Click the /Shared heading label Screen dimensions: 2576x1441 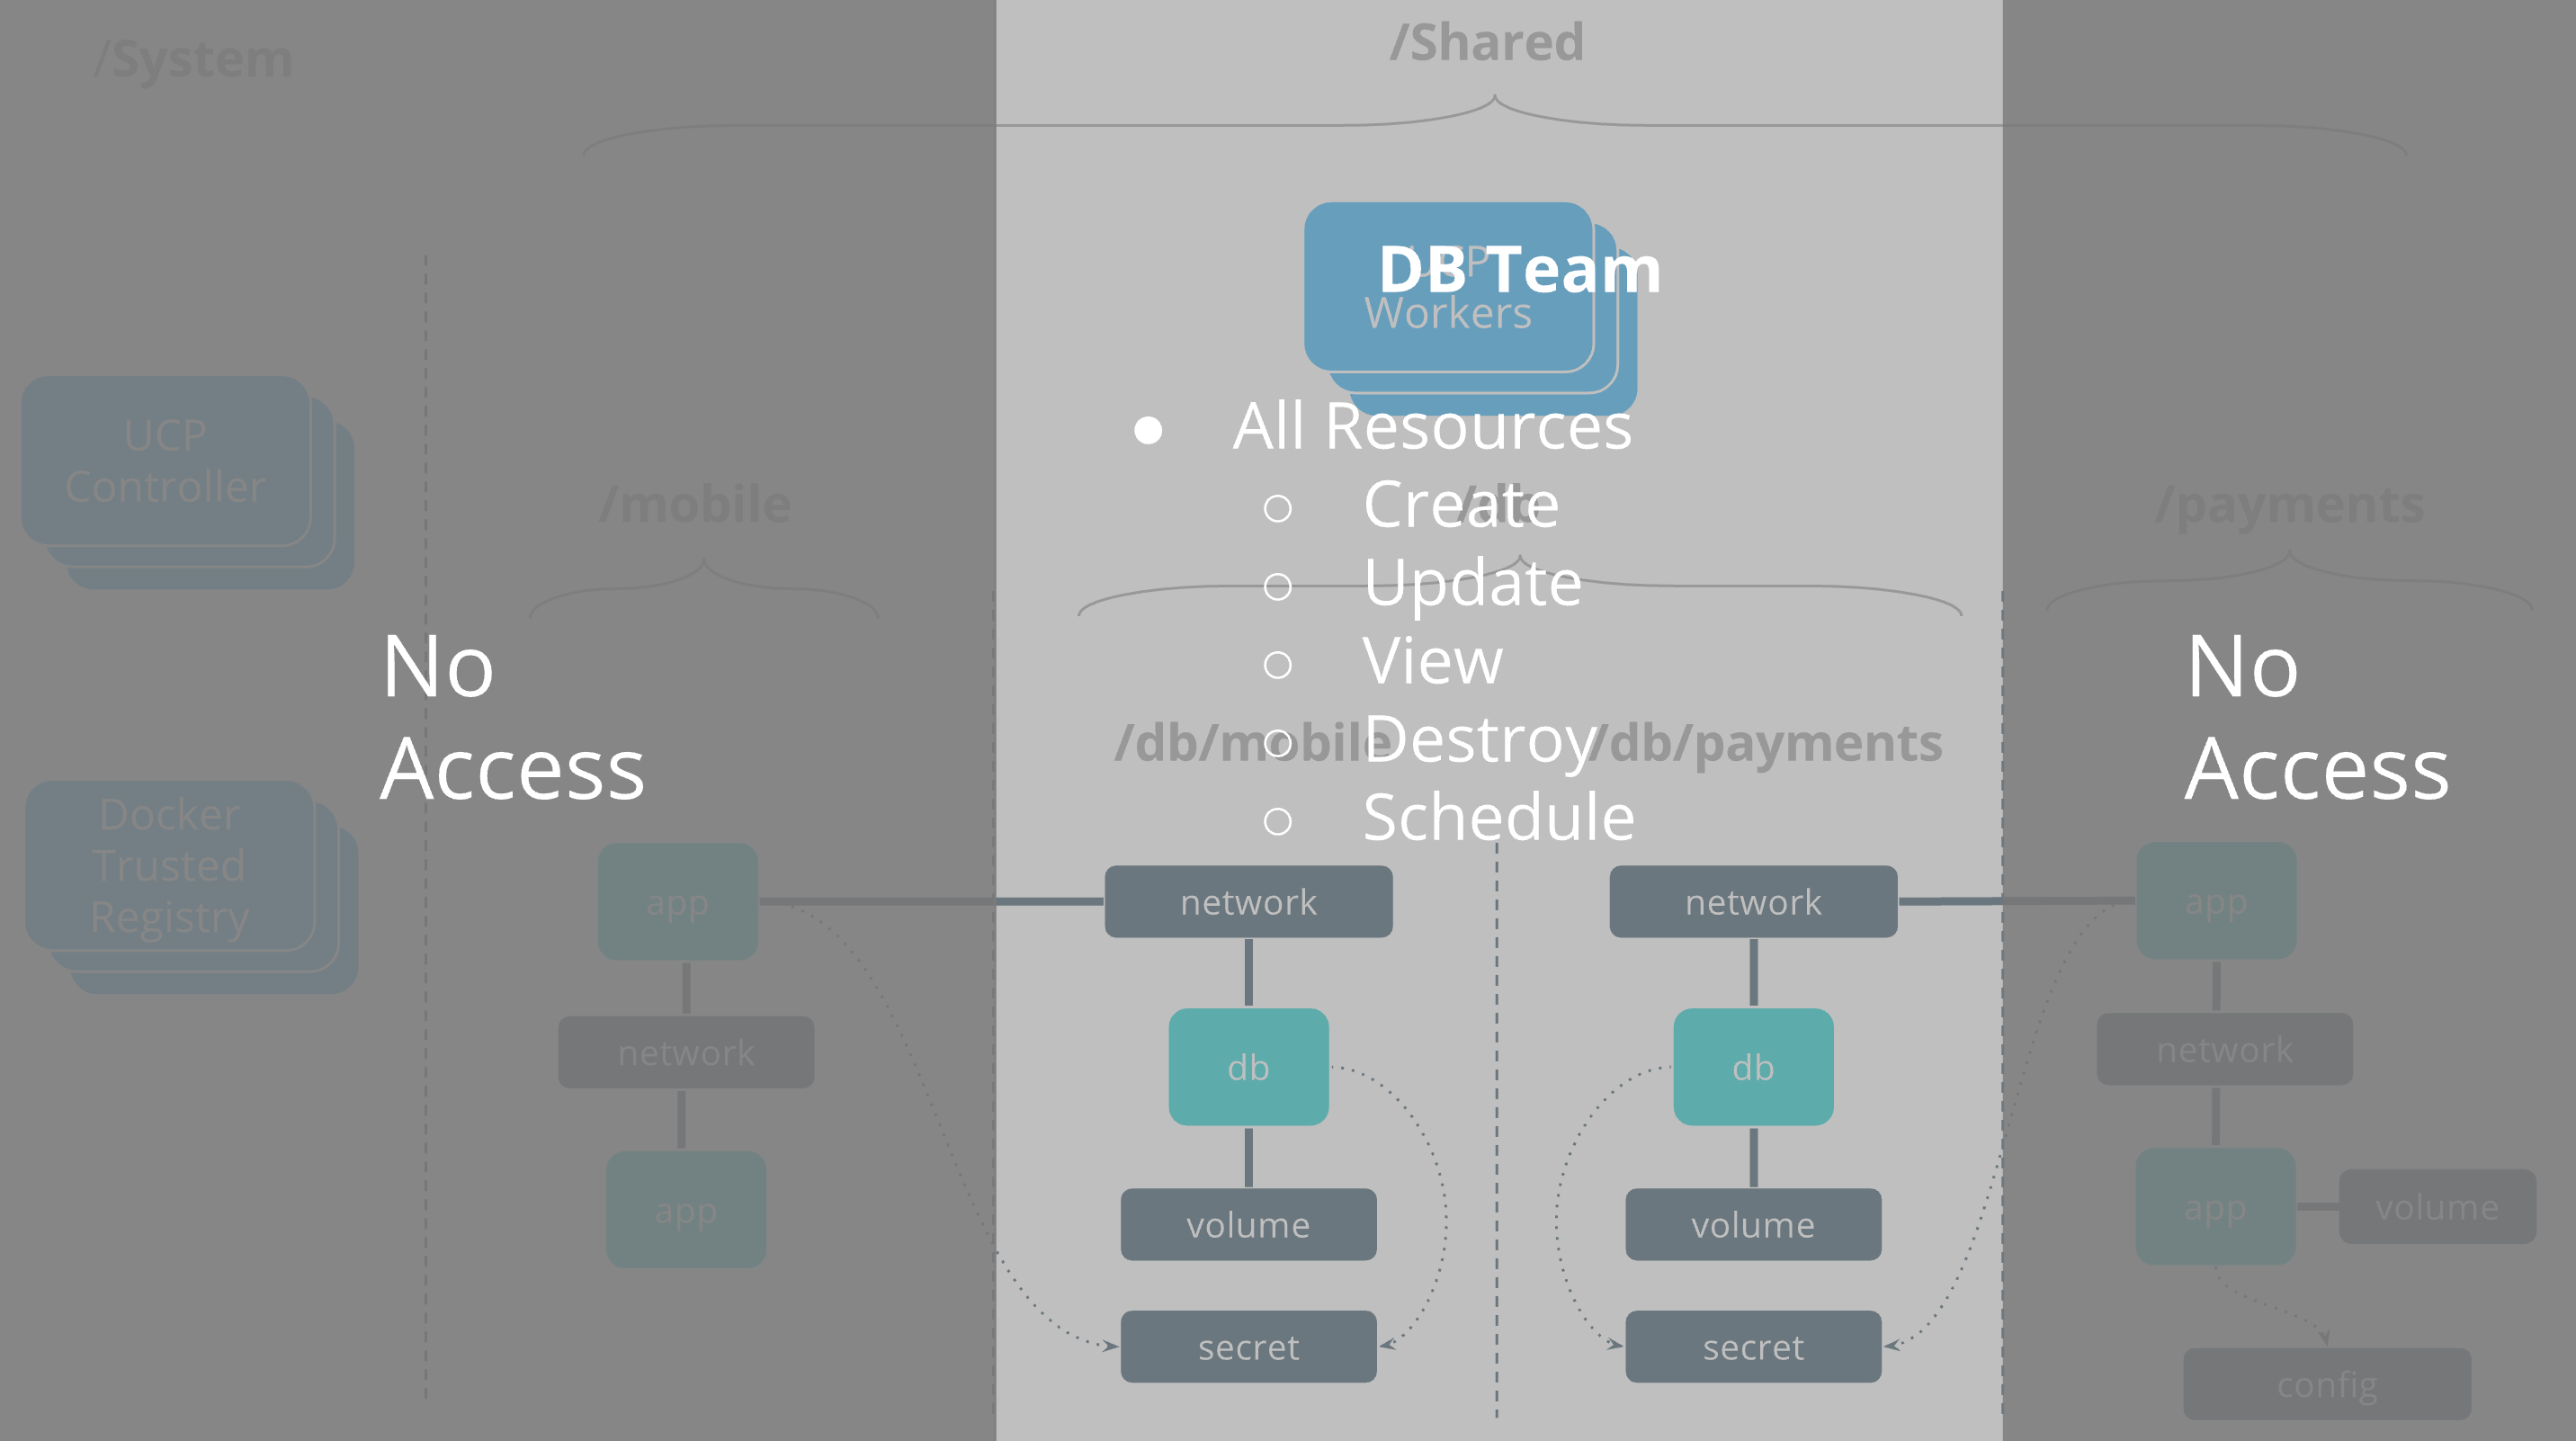pyautogui.click(x=1487, y=42)
